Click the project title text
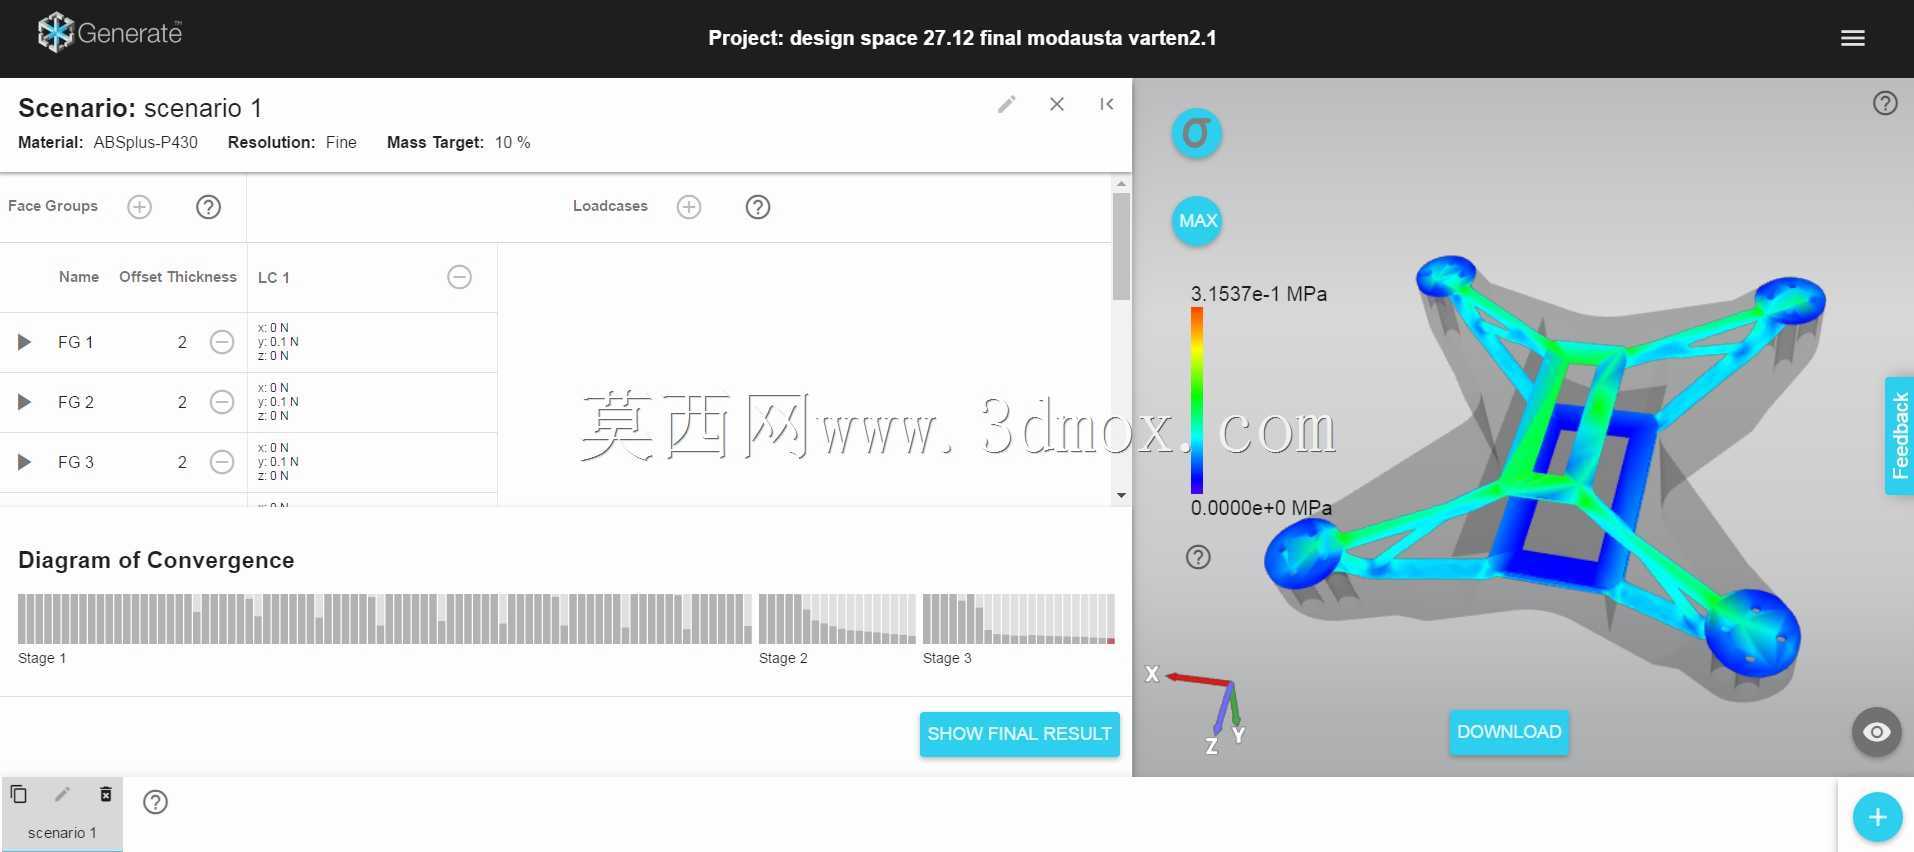This screenshot has height=852, width=1914. (962, 38)
